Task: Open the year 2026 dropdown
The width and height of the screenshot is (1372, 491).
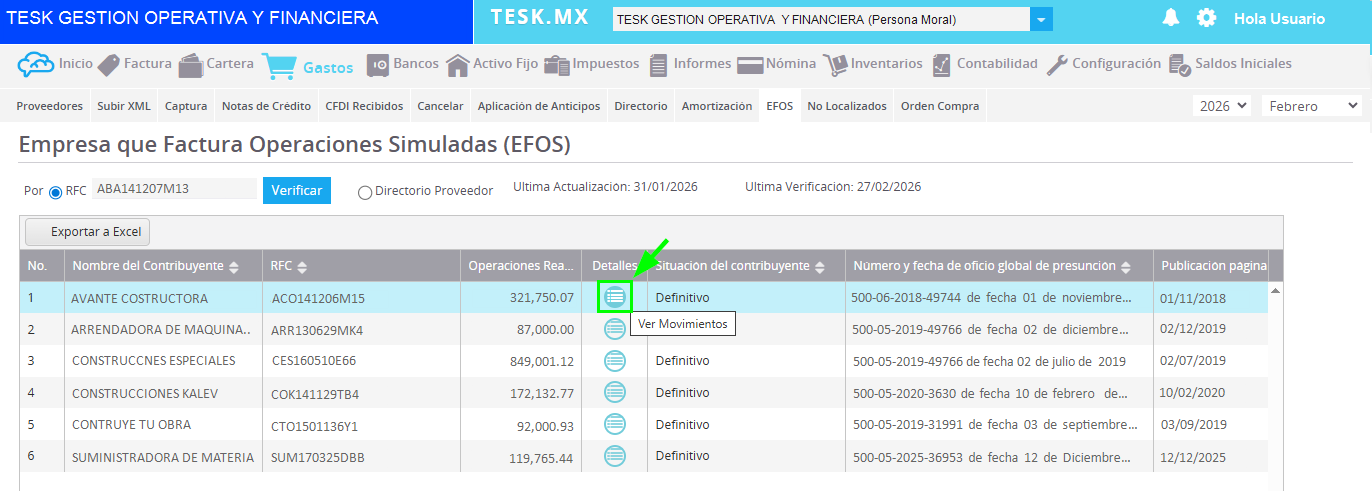Action: 1223,106
